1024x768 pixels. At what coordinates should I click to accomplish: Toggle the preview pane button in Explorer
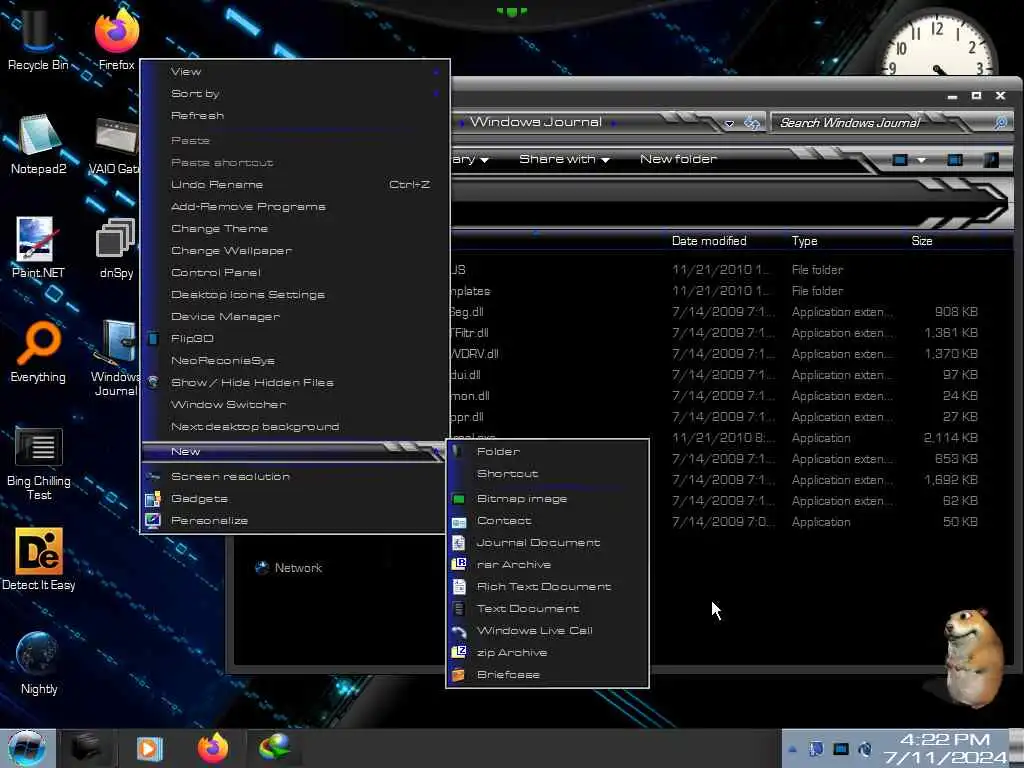pyautogui.click(x=955, y=159)
